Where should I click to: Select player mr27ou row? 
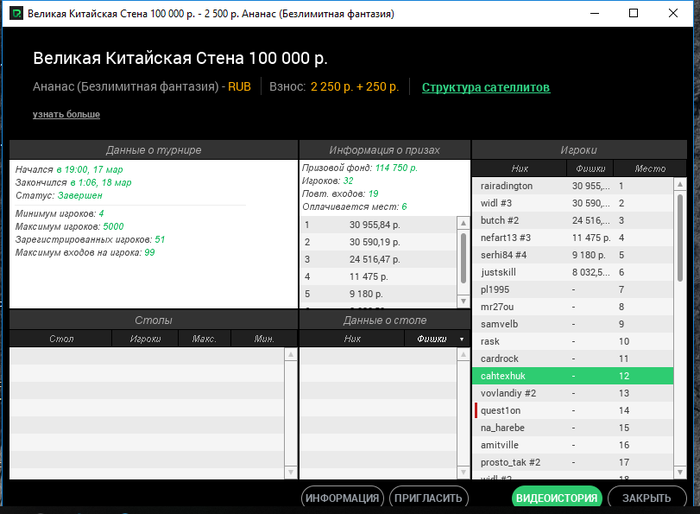coord(572,307)
